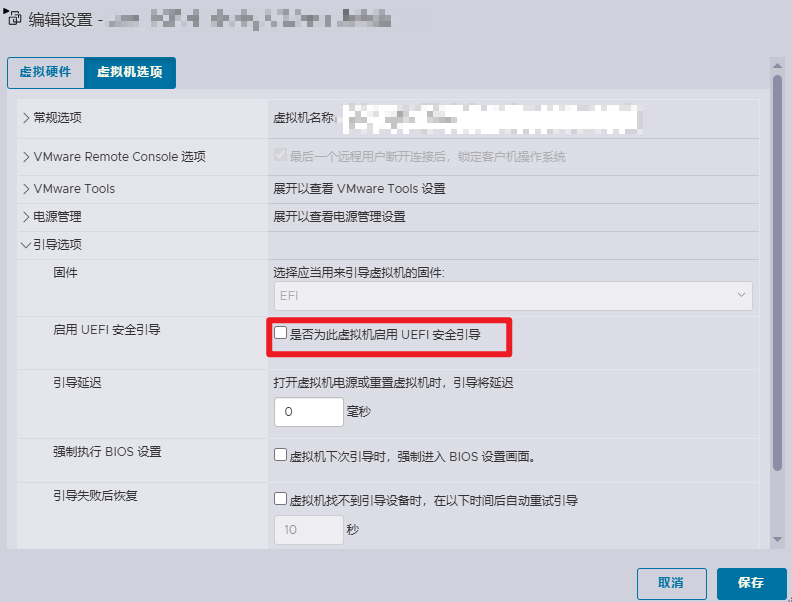Click the retry seconds input field
The height and width of the screenshot is (602, 792).
pos(308,530)
